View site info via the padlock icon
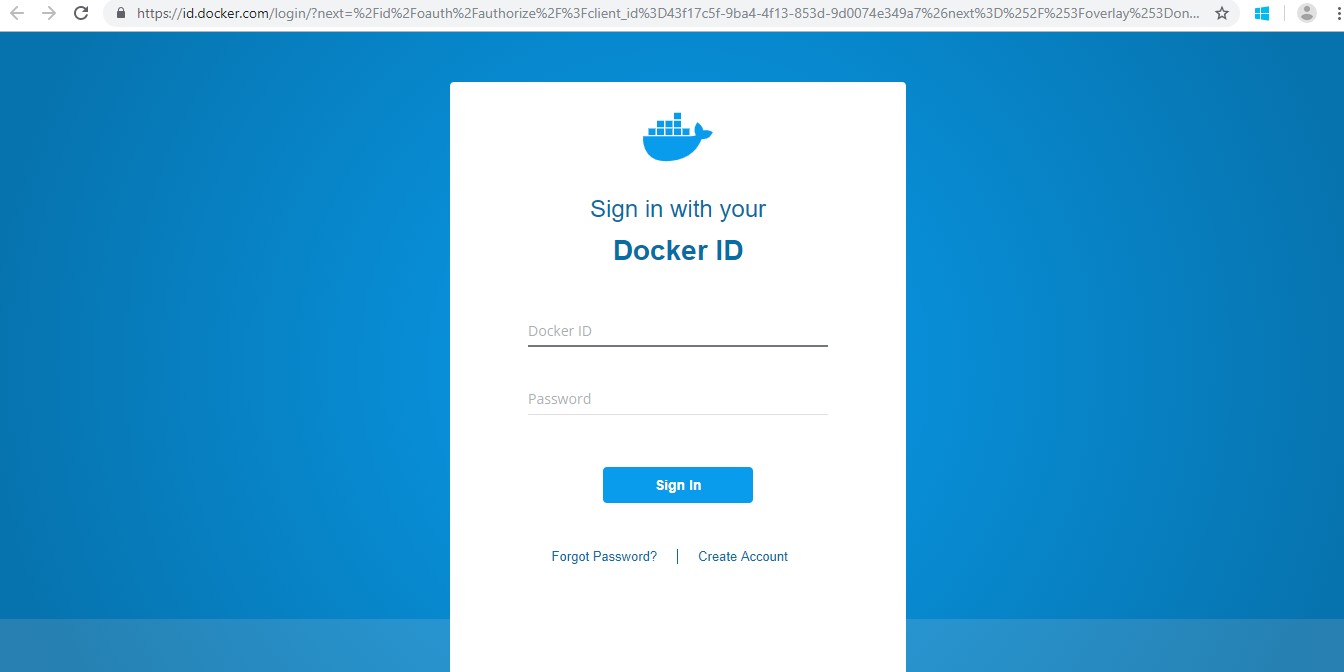Viewport: 1344px width, 672px height. click(121, 13)
